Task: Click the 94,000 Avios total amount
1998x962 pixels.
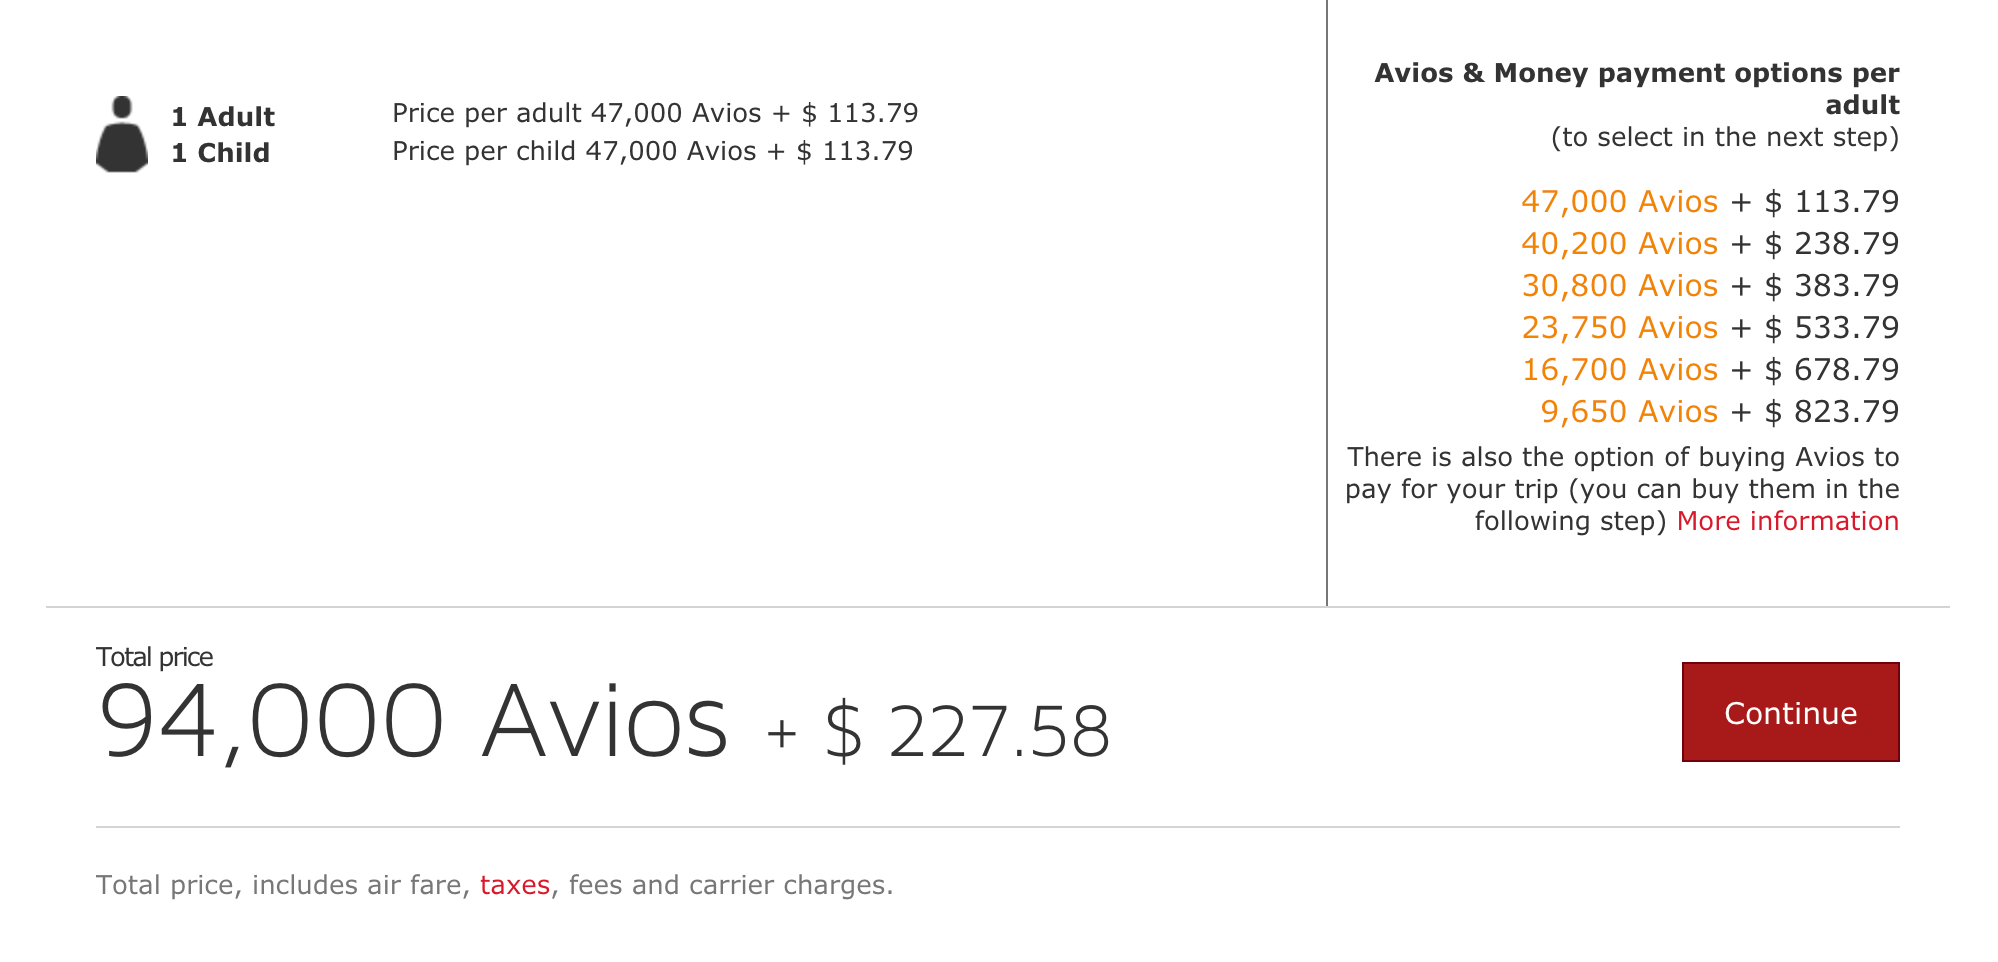Action: [x=413, y=722]
